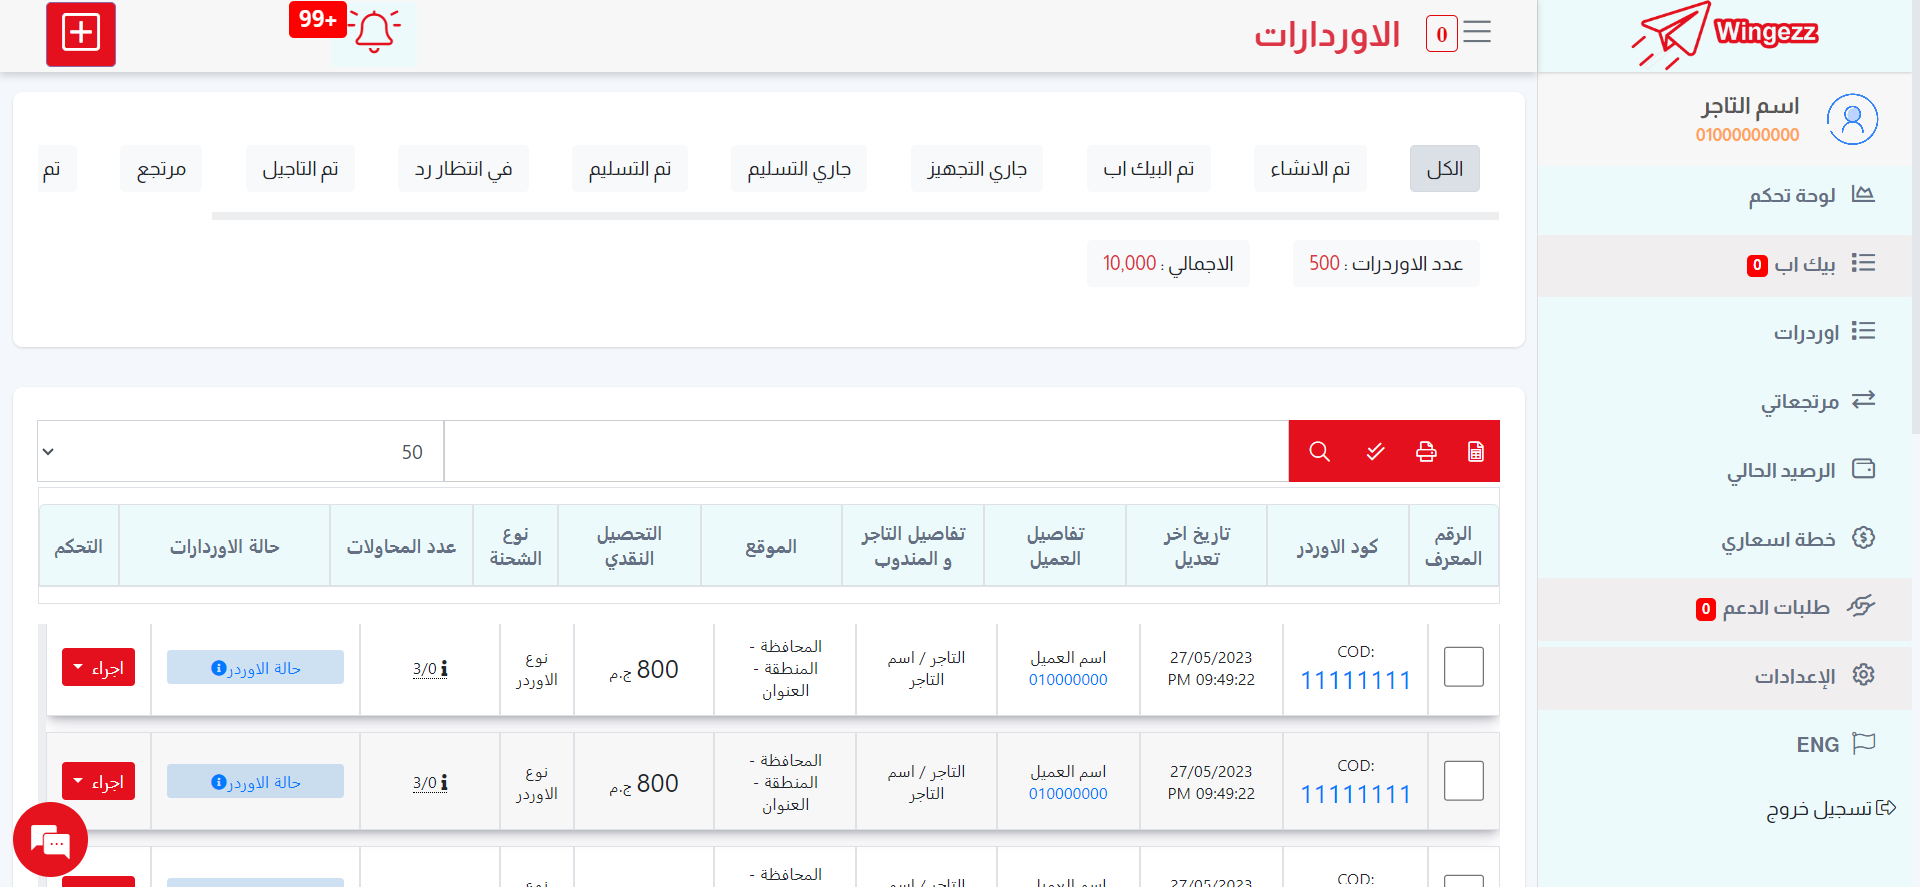Open the page-size dropdown showing 50
The width and height of the screenshot is (1920, 887).
tap(240, 452)
